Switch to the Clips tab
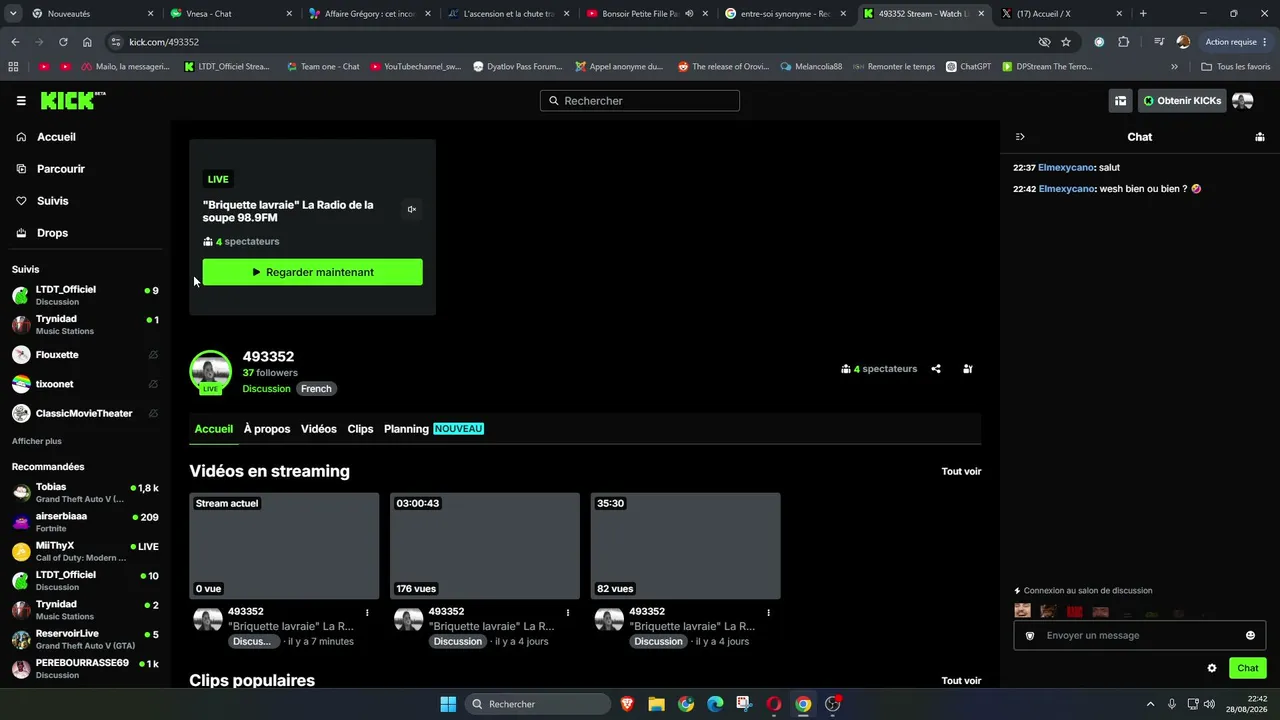The width and height of the screenshot is (1280, 720). click(x=360, y=429)
